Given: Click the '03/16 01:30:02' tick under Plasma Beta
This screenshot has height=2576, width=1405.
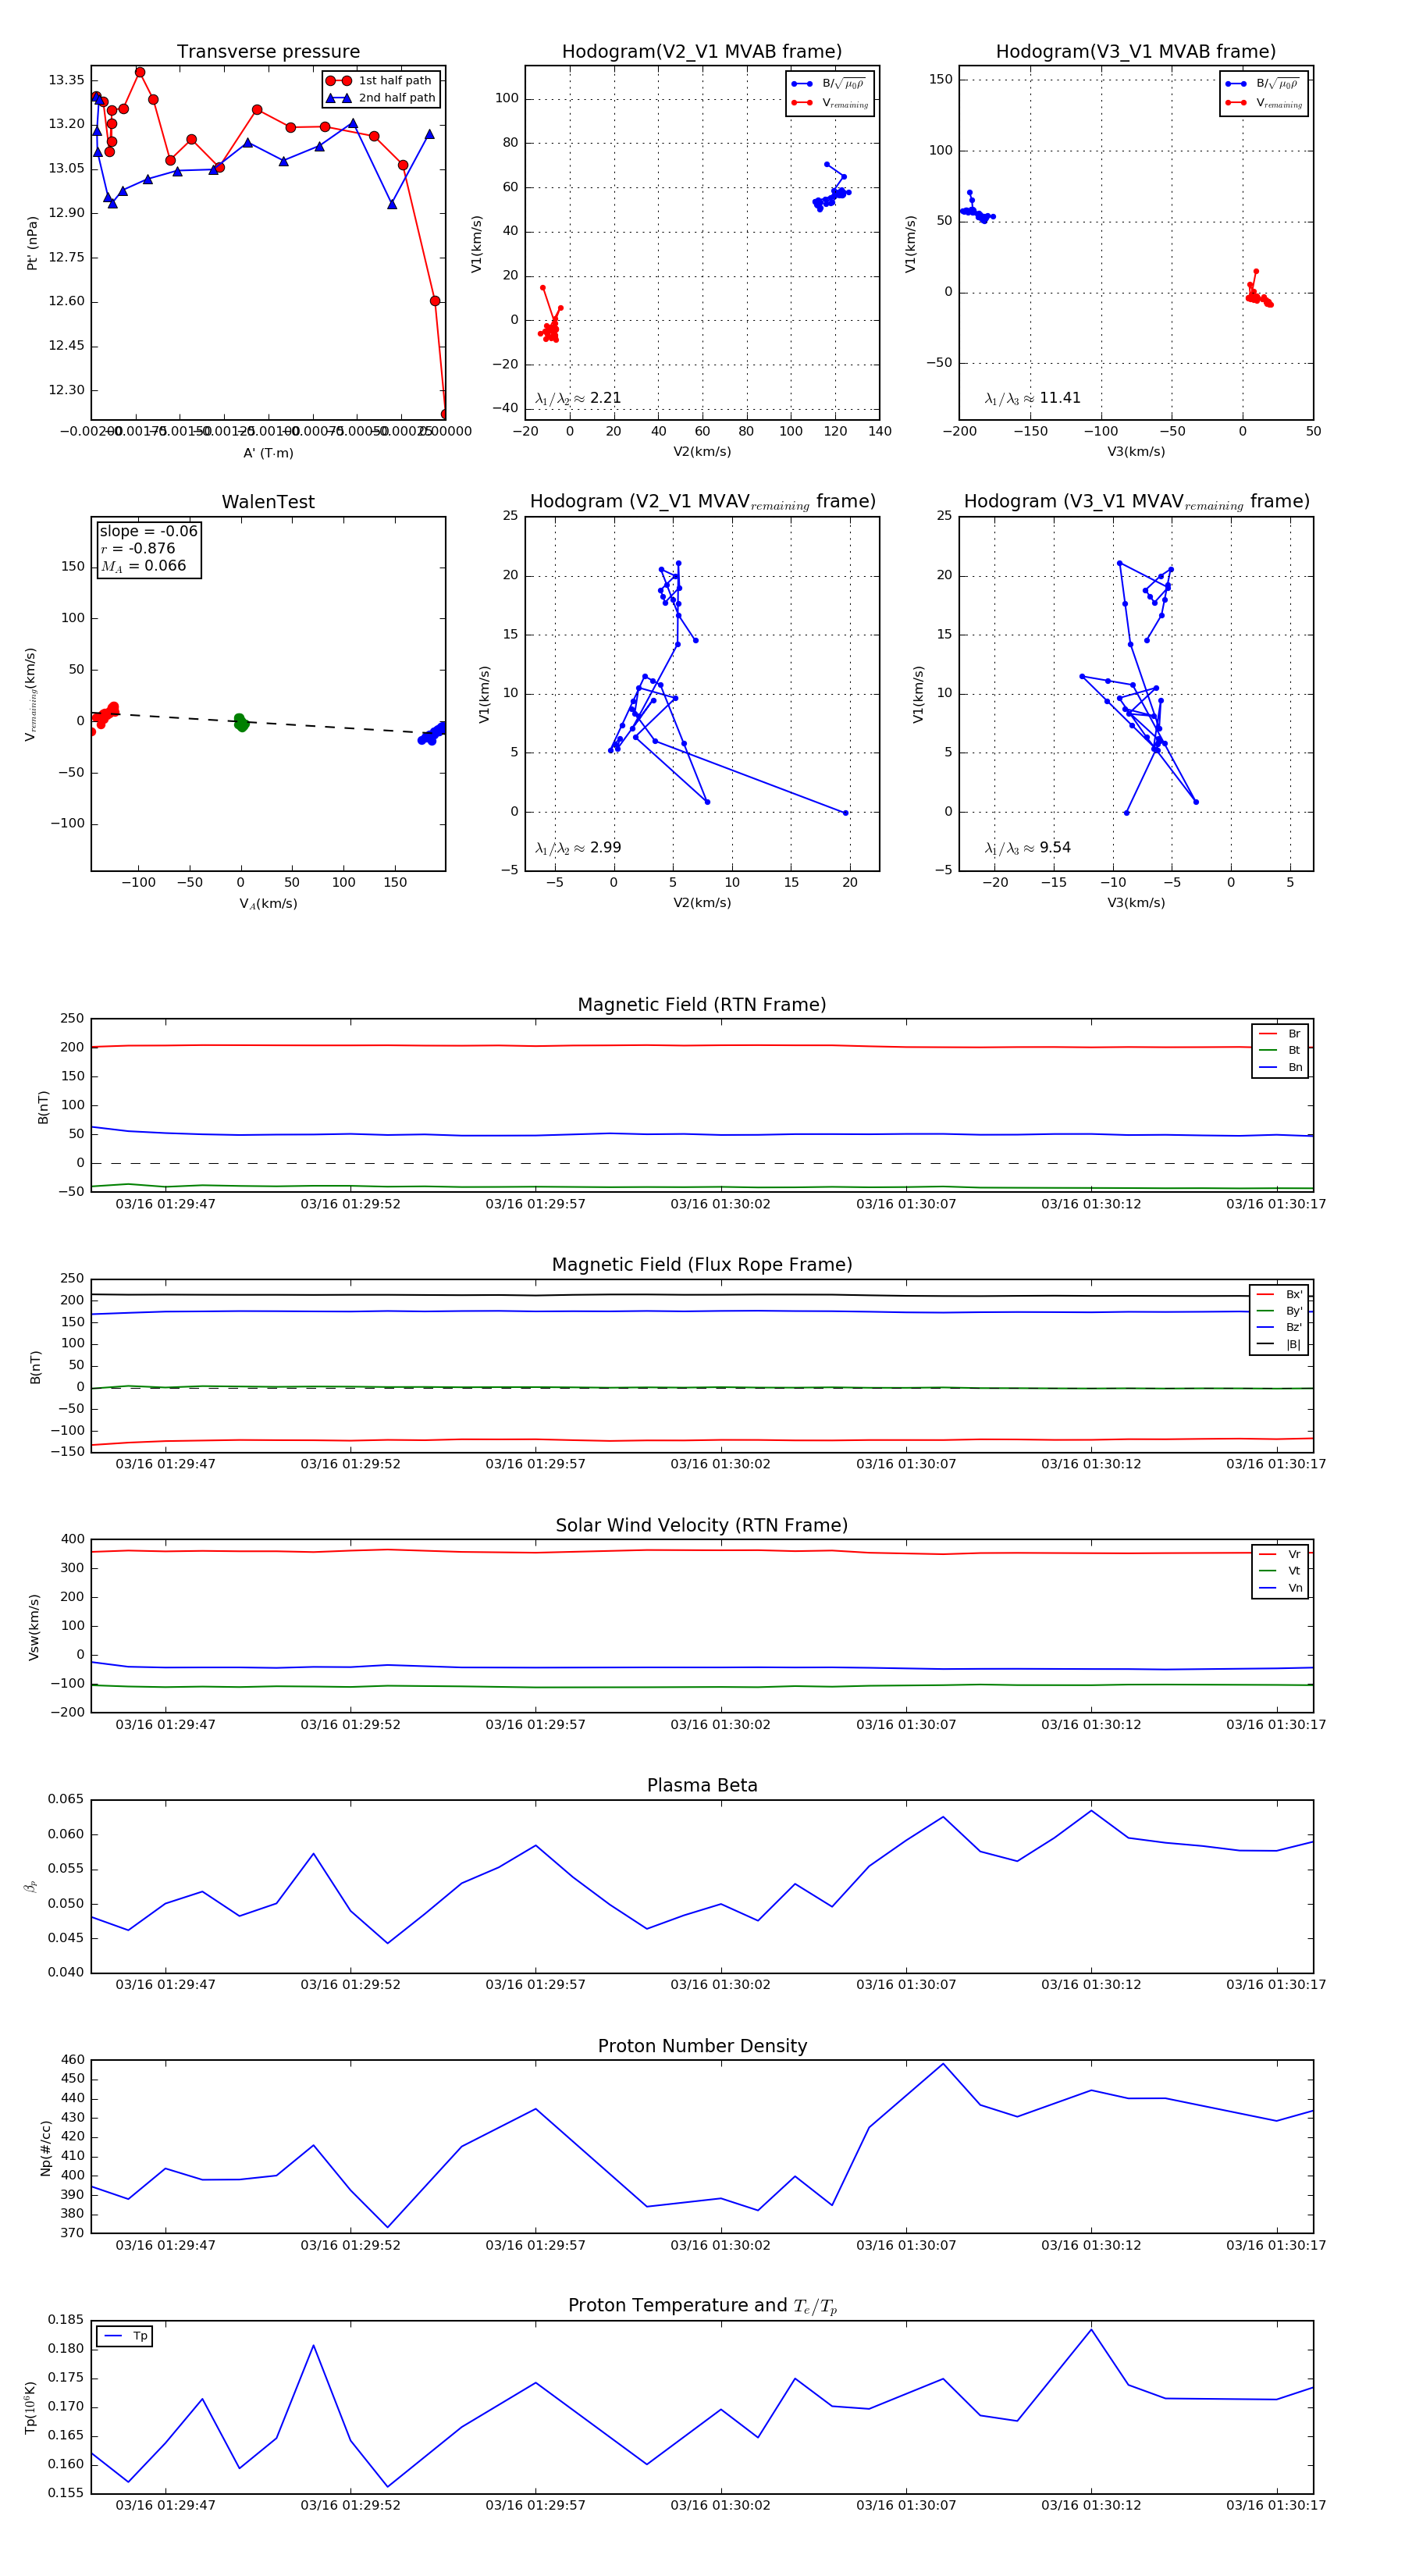Looking at the screenshot, I should (720, 1984).
